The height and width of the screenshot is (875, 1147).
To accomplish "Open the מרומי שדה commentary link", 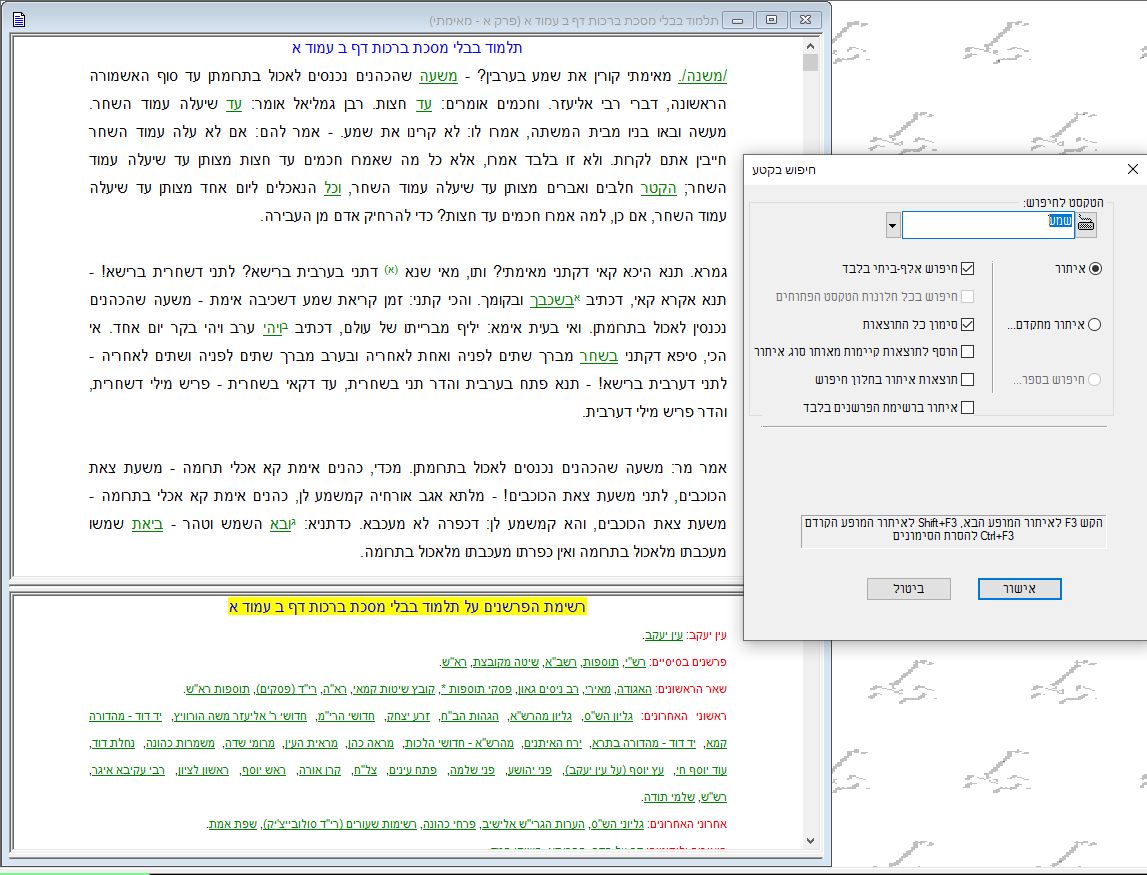I will 249,743.
